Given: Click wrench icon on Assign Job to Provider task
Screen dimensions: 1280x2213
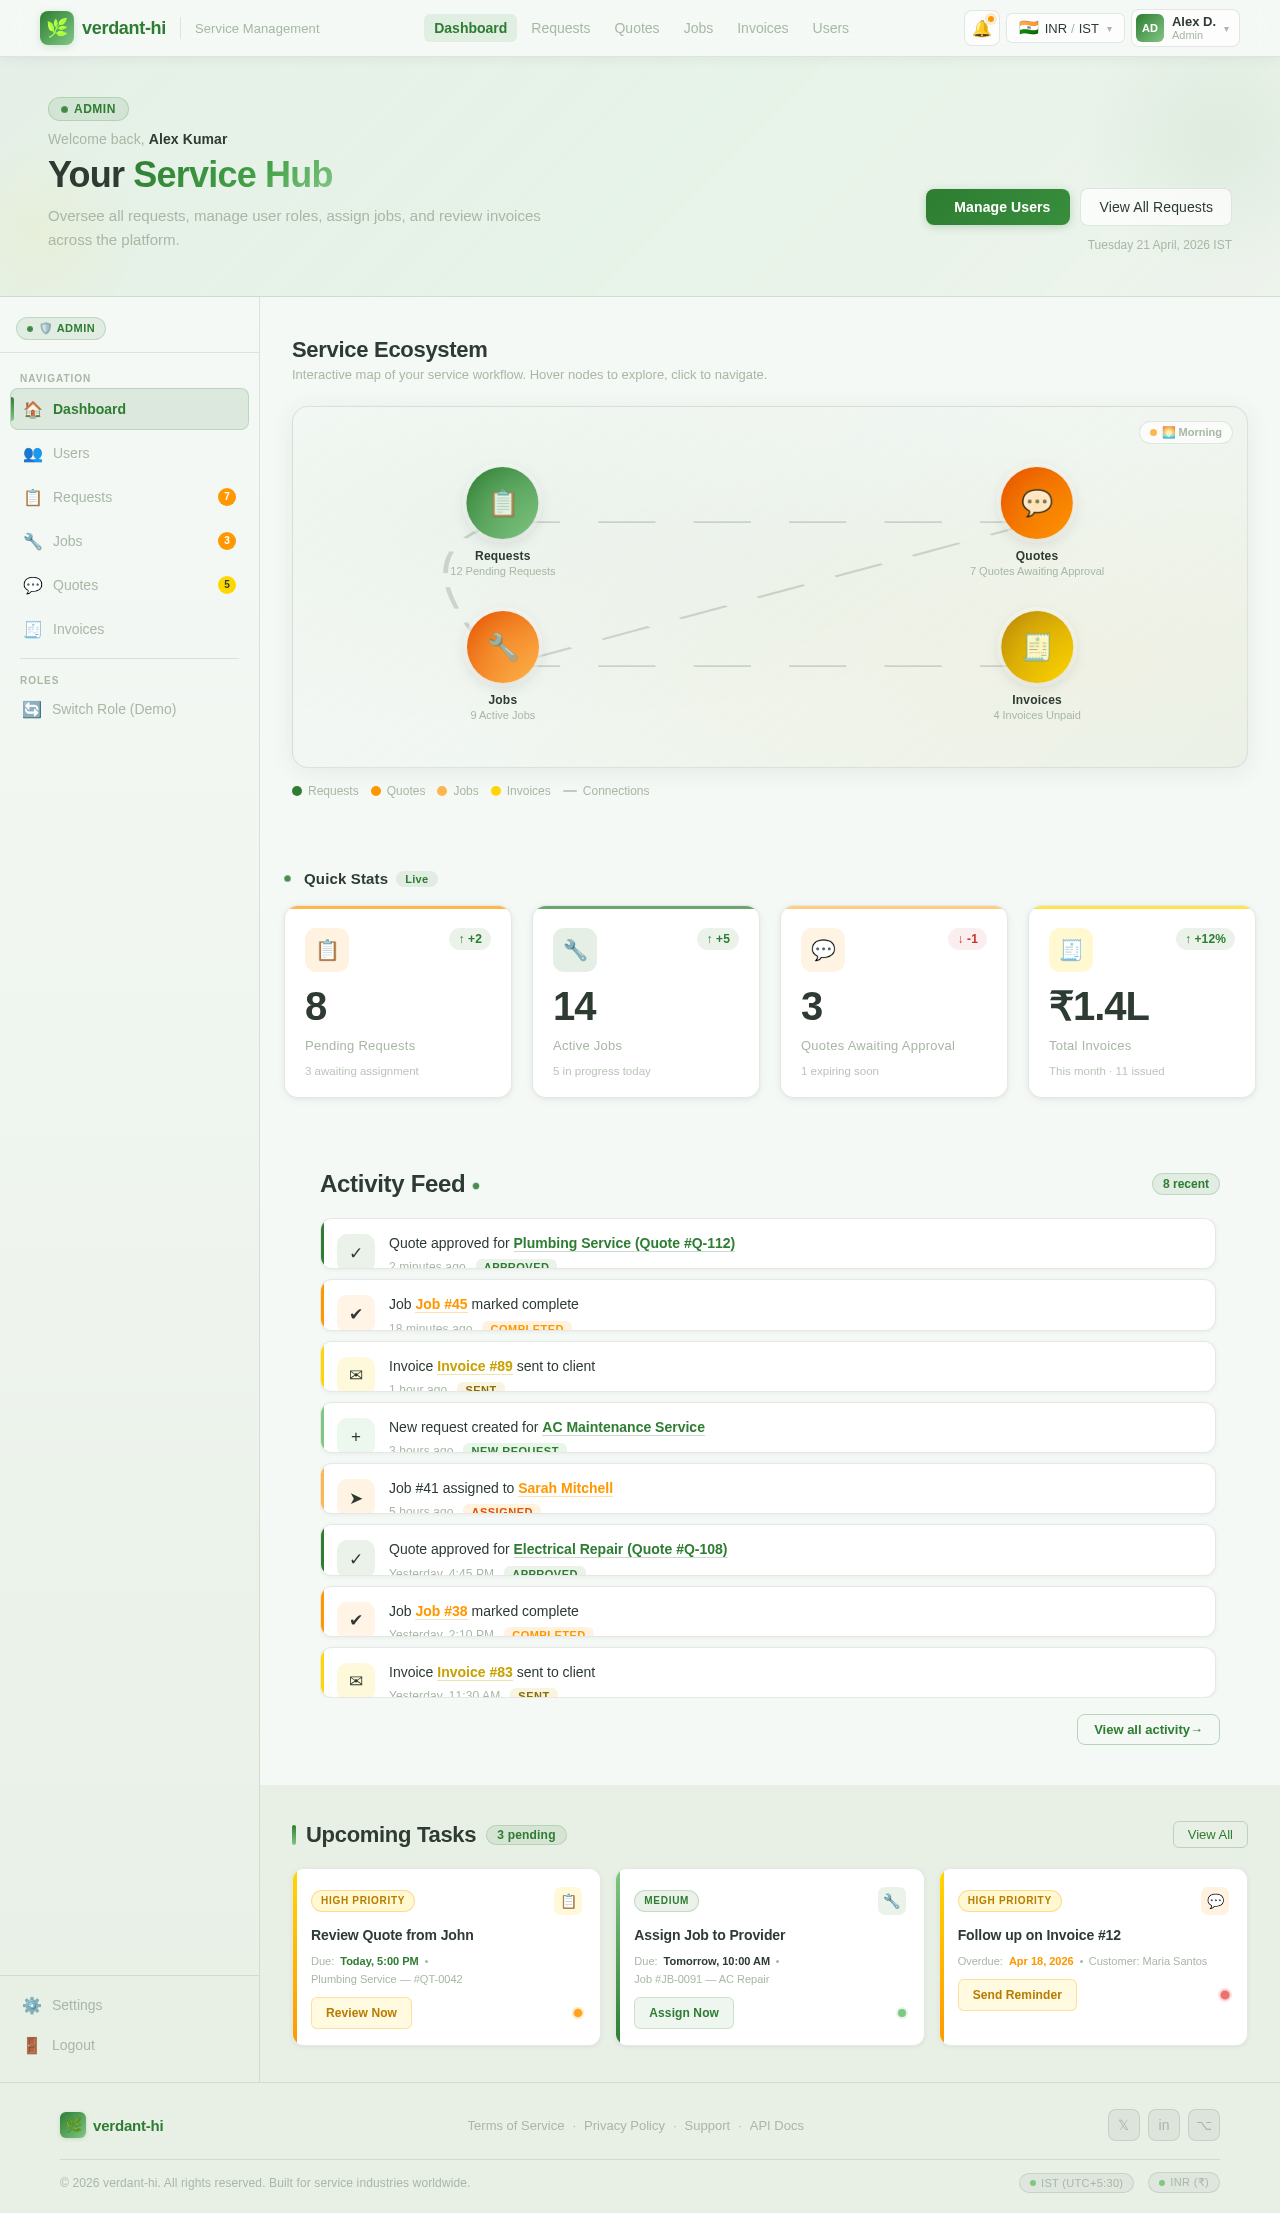Looking at the screenshot, I should 892,1901.
